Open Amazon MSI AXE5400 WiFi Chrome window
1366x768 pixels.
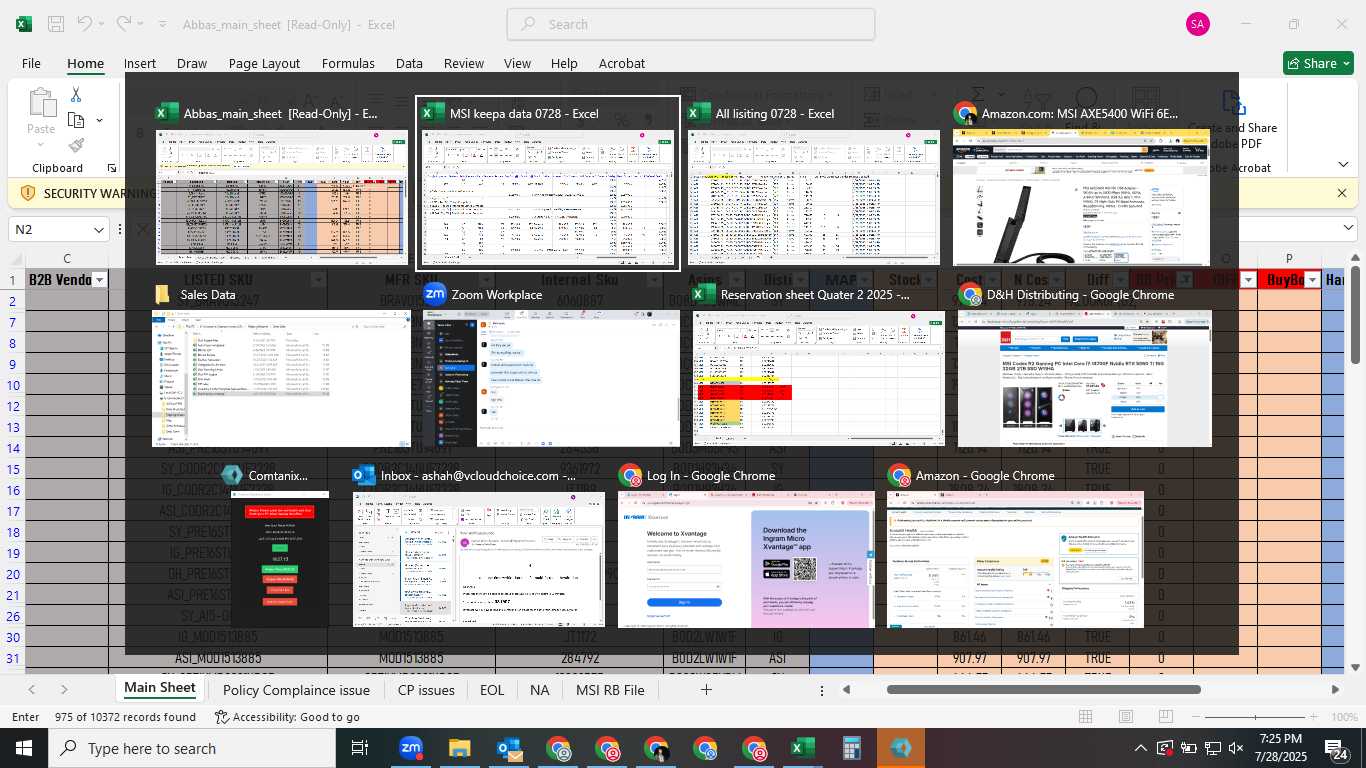click(1081, 183)
